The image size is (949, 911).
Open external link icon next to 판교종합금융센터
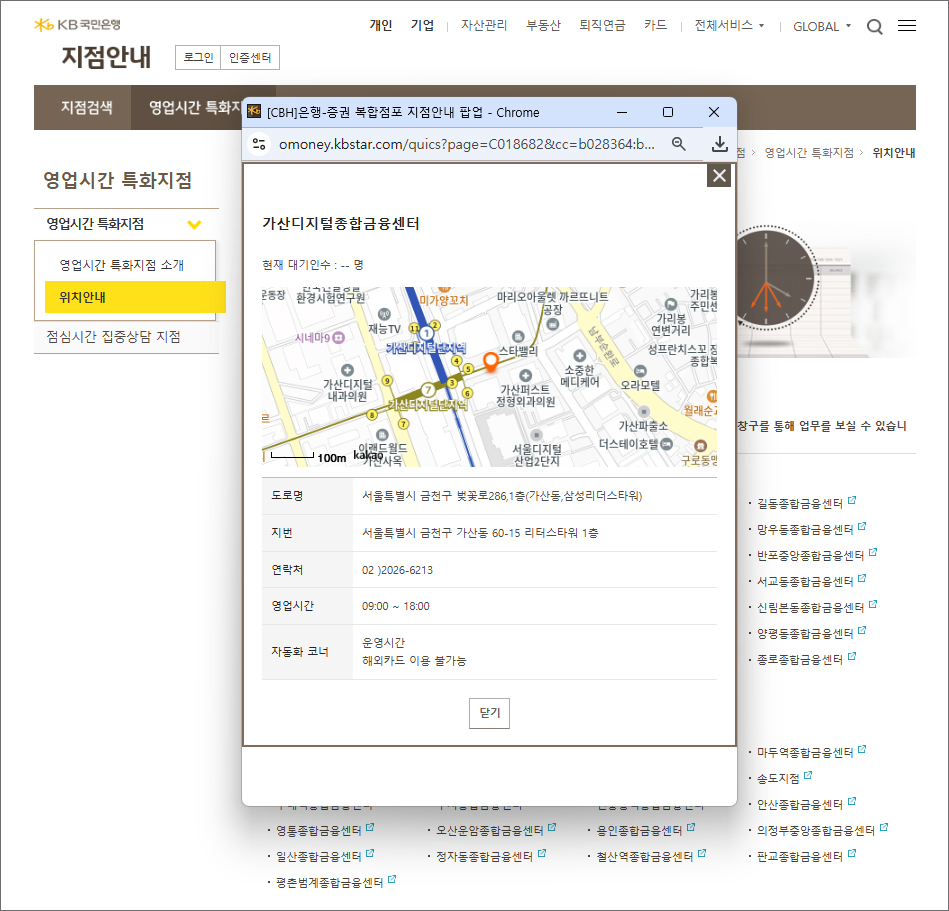coord(852,853)
